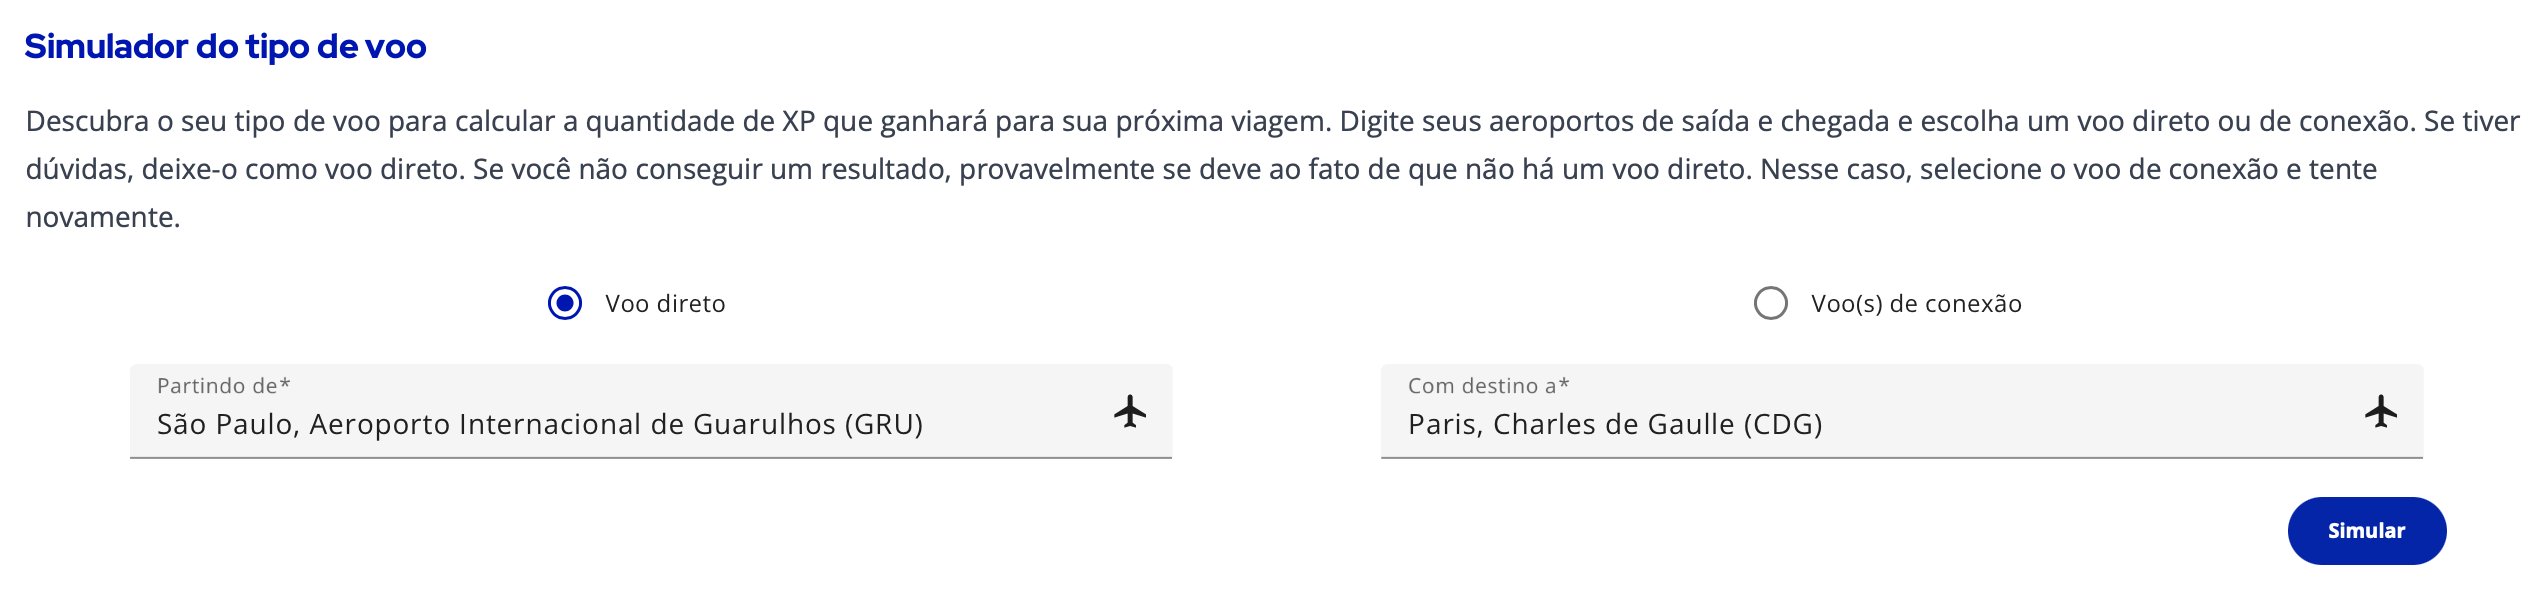Screen dimensions: 2542x596
Task: Click the "Com destino a*" field label
Action: (x=1488, y=386)
